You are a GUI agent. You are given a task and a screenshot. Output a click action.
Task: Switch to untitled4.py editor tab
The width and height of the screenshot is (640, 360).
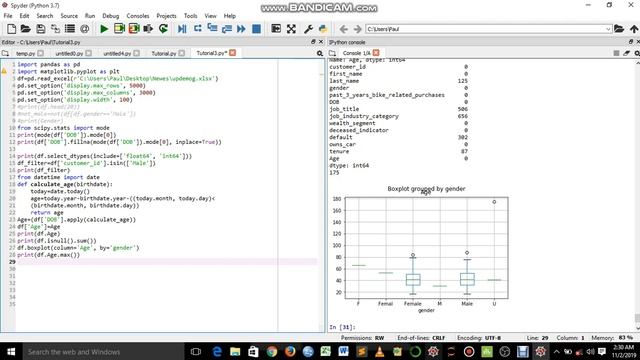[x=117, y=53]
